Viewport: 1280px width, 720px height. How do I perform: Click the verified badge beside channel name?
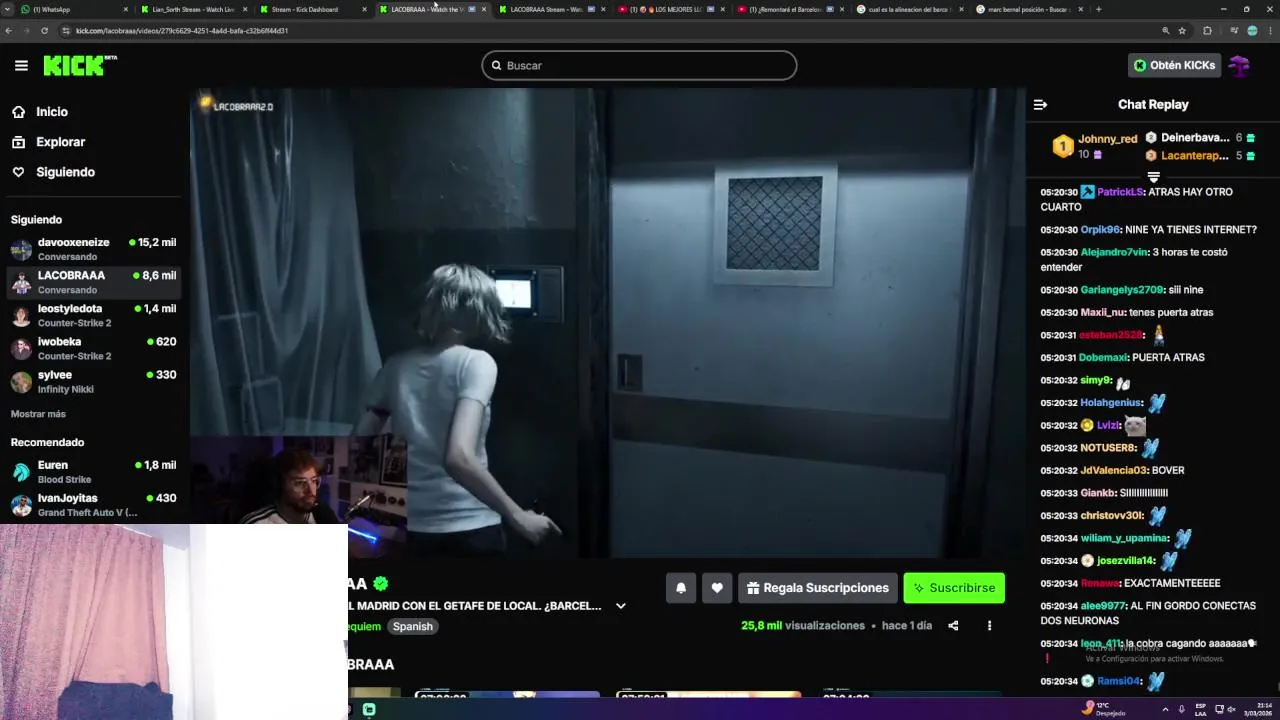click(380, 583)
